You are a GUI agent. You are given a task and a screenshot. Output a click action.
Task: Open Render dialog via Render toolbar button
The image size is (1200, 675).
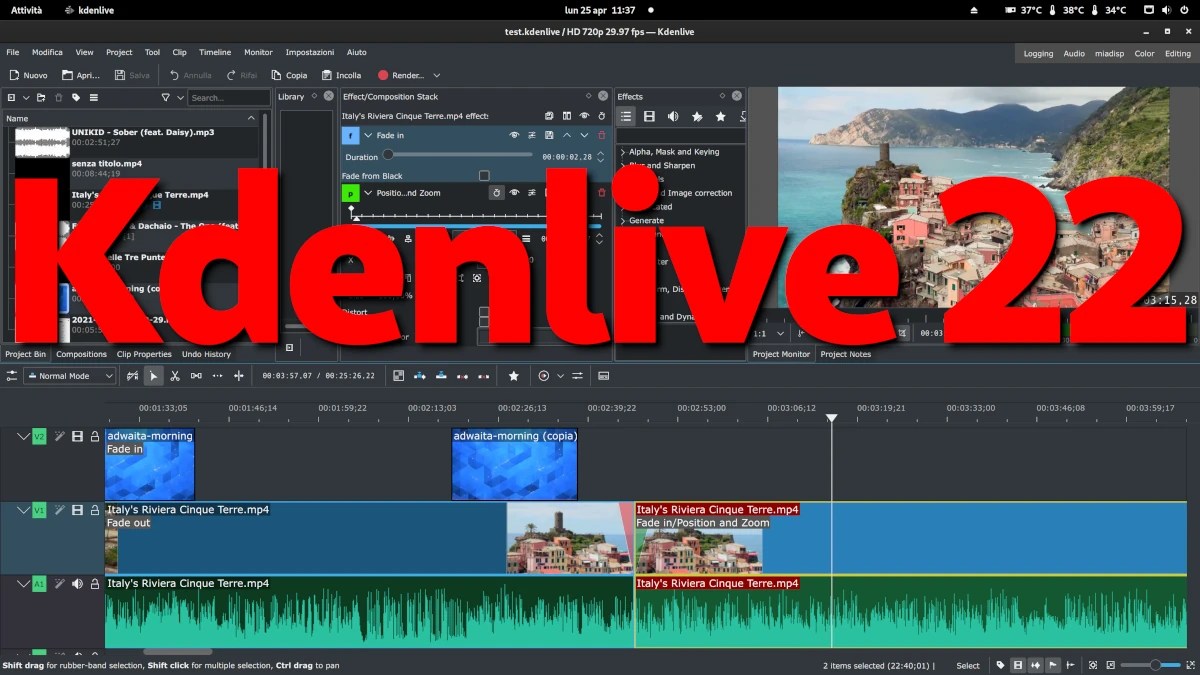(x=399, y=74)
